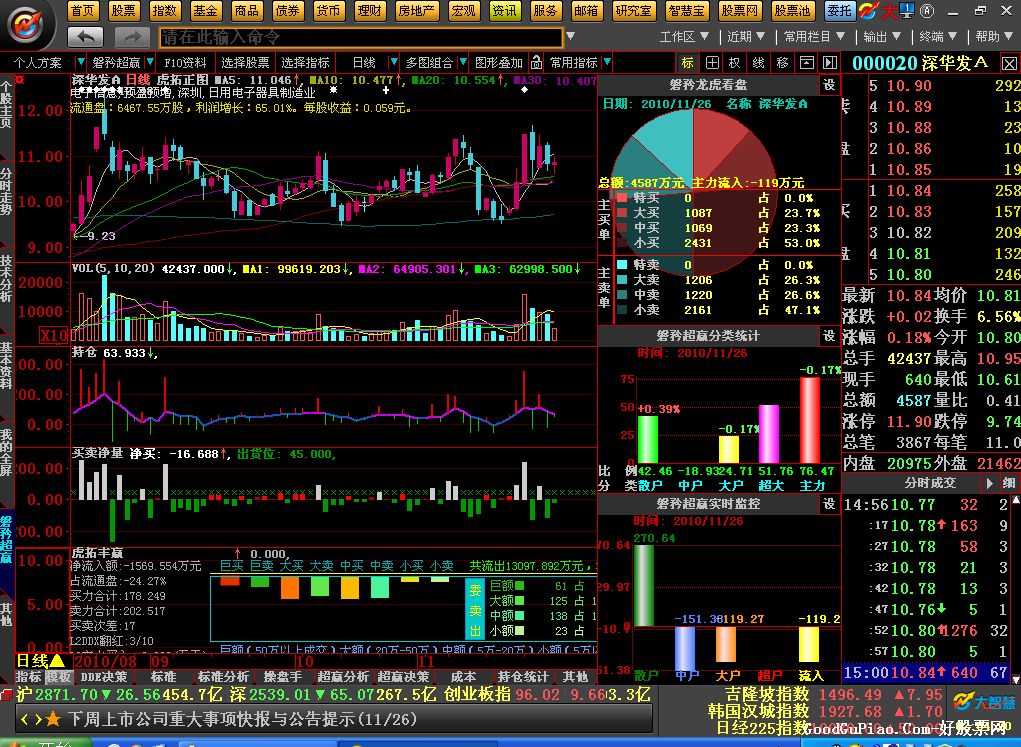
Task: Open the 输出 menu
Action: pos(882,36)
